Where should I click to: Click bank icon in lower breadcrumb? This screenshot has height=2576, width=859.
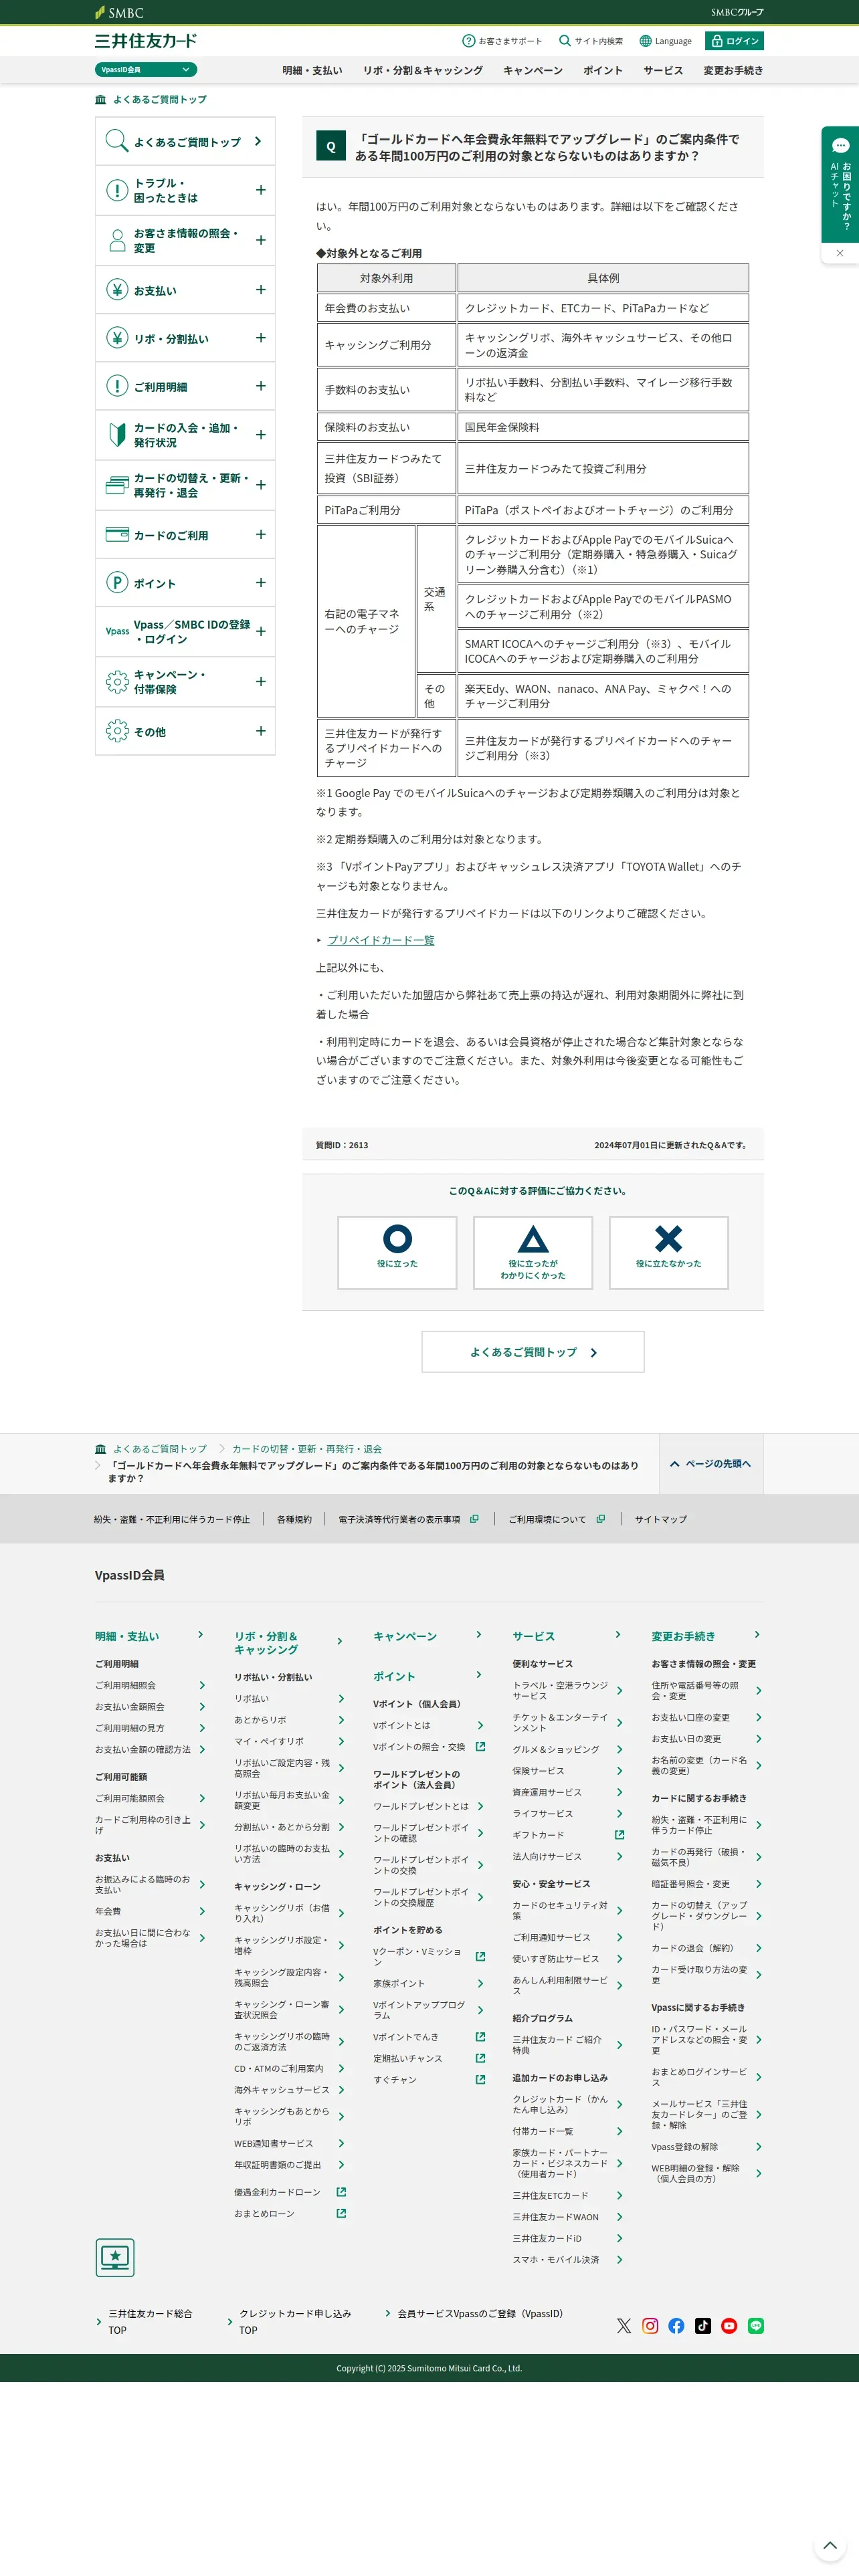[100, 1449]
